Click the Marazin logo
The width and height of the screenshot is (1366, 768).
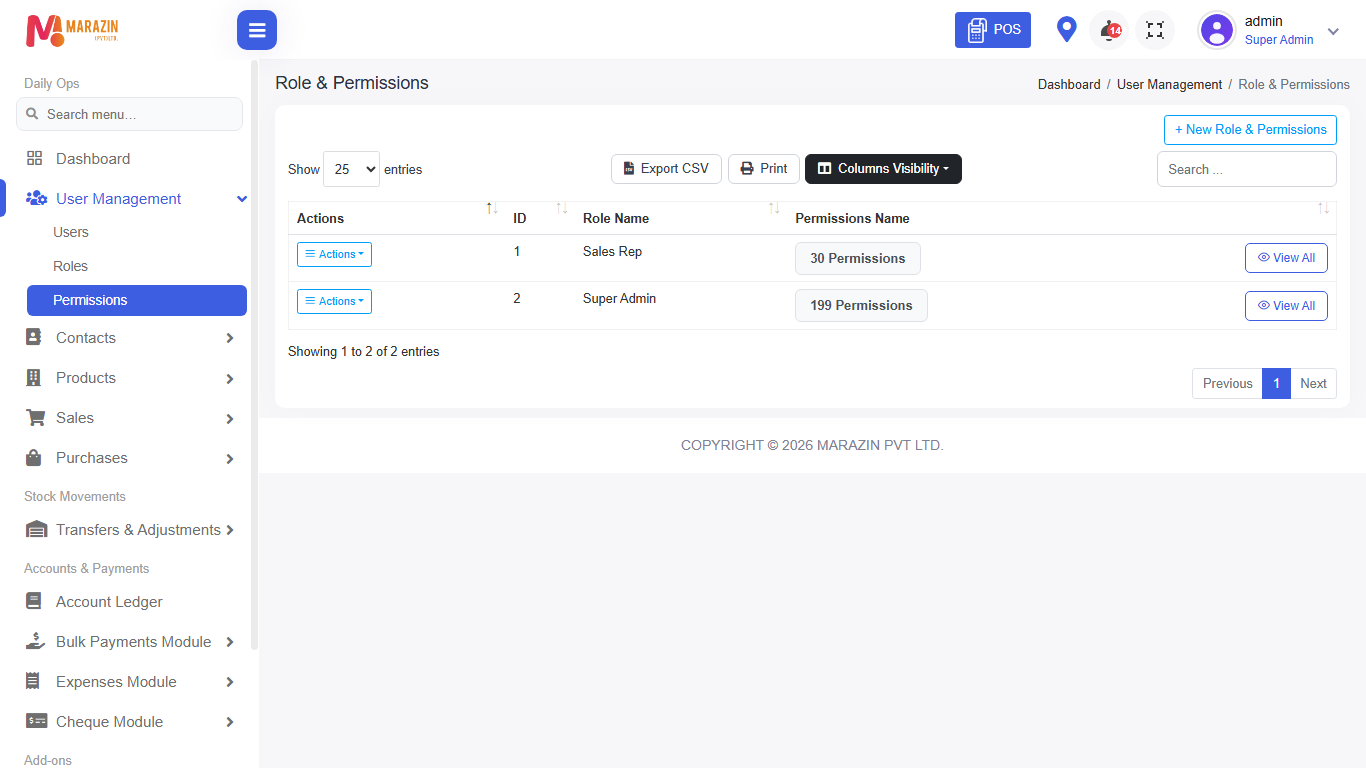[72, 30]
